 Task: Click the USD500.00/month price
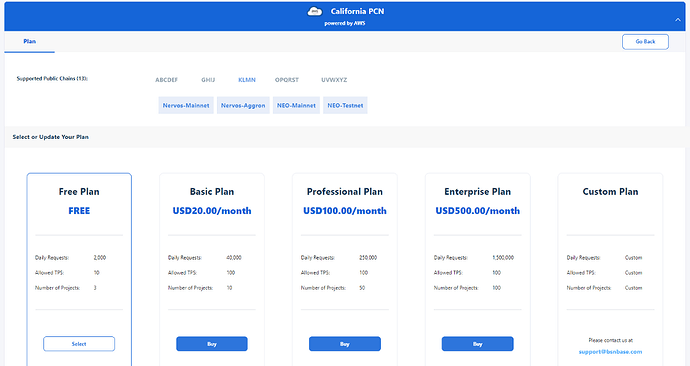coord(477,211)
